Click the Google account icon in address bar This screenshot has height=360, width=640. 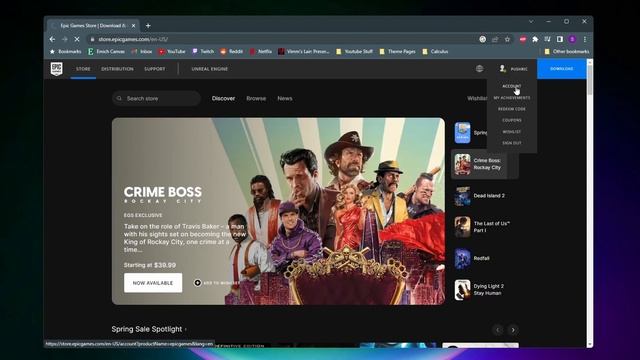coord(482,39)
